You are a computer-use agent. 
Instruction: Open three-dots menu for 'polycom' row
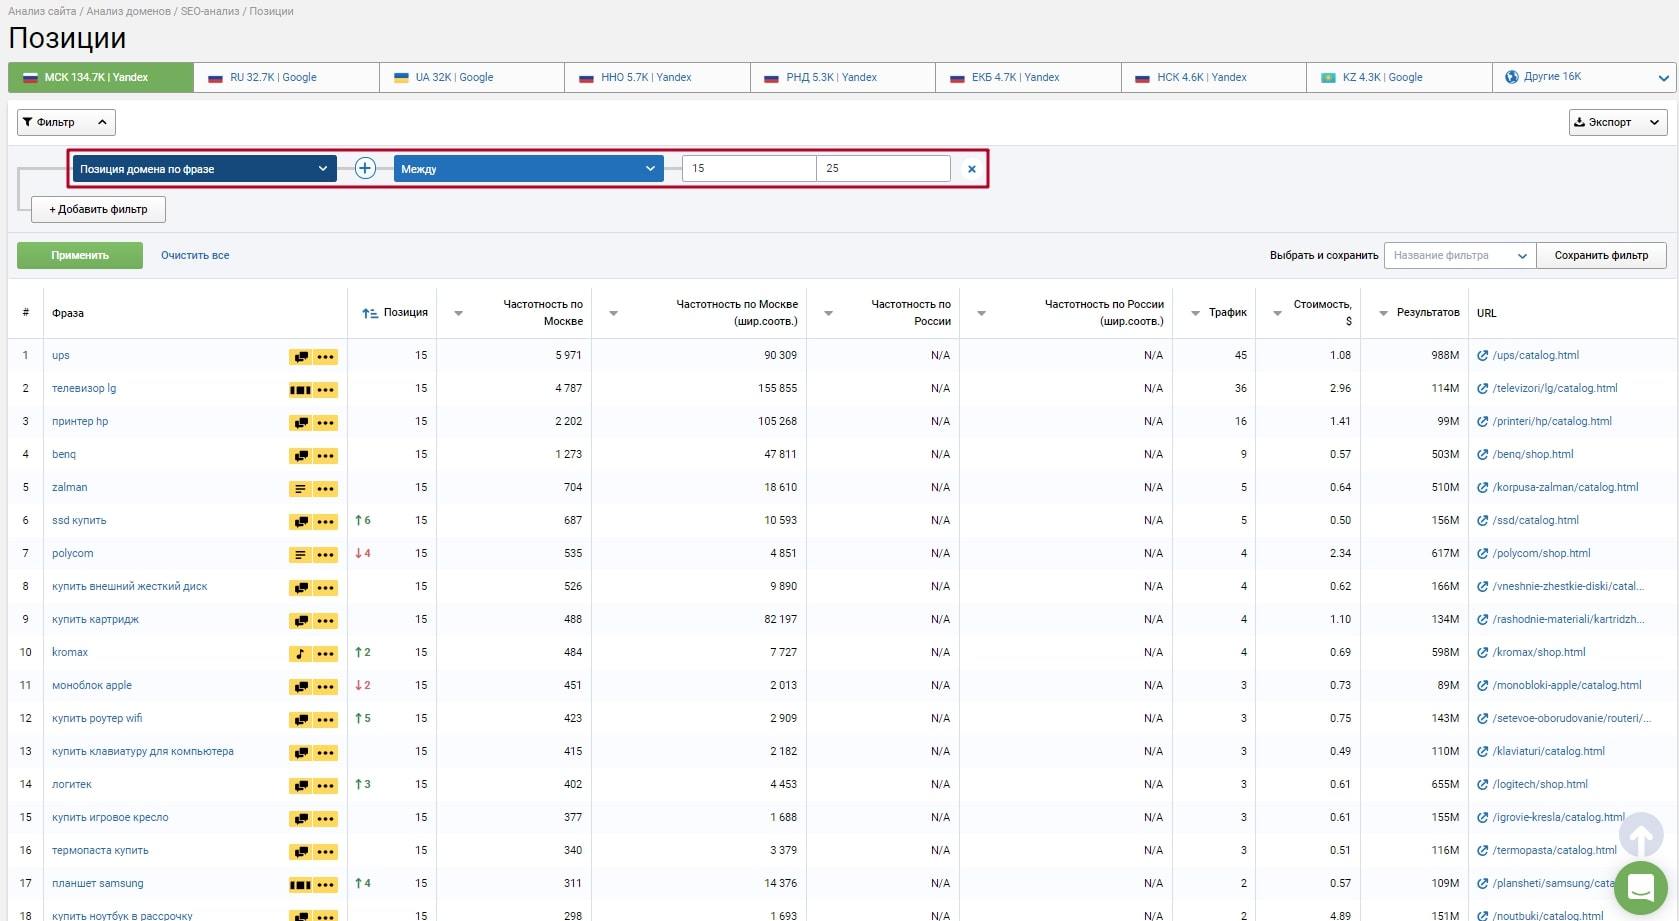click(325, 555)
